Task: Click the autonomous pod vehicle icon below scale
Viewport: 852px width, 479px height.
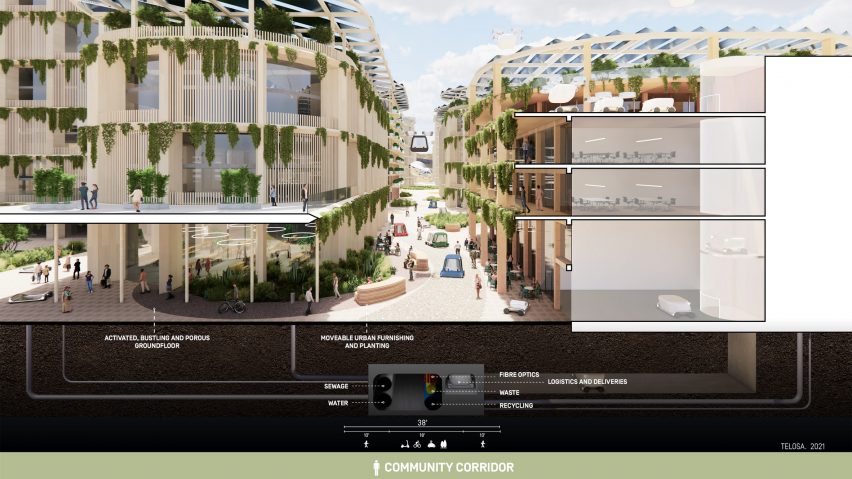Action: click(x=431, y=445)
